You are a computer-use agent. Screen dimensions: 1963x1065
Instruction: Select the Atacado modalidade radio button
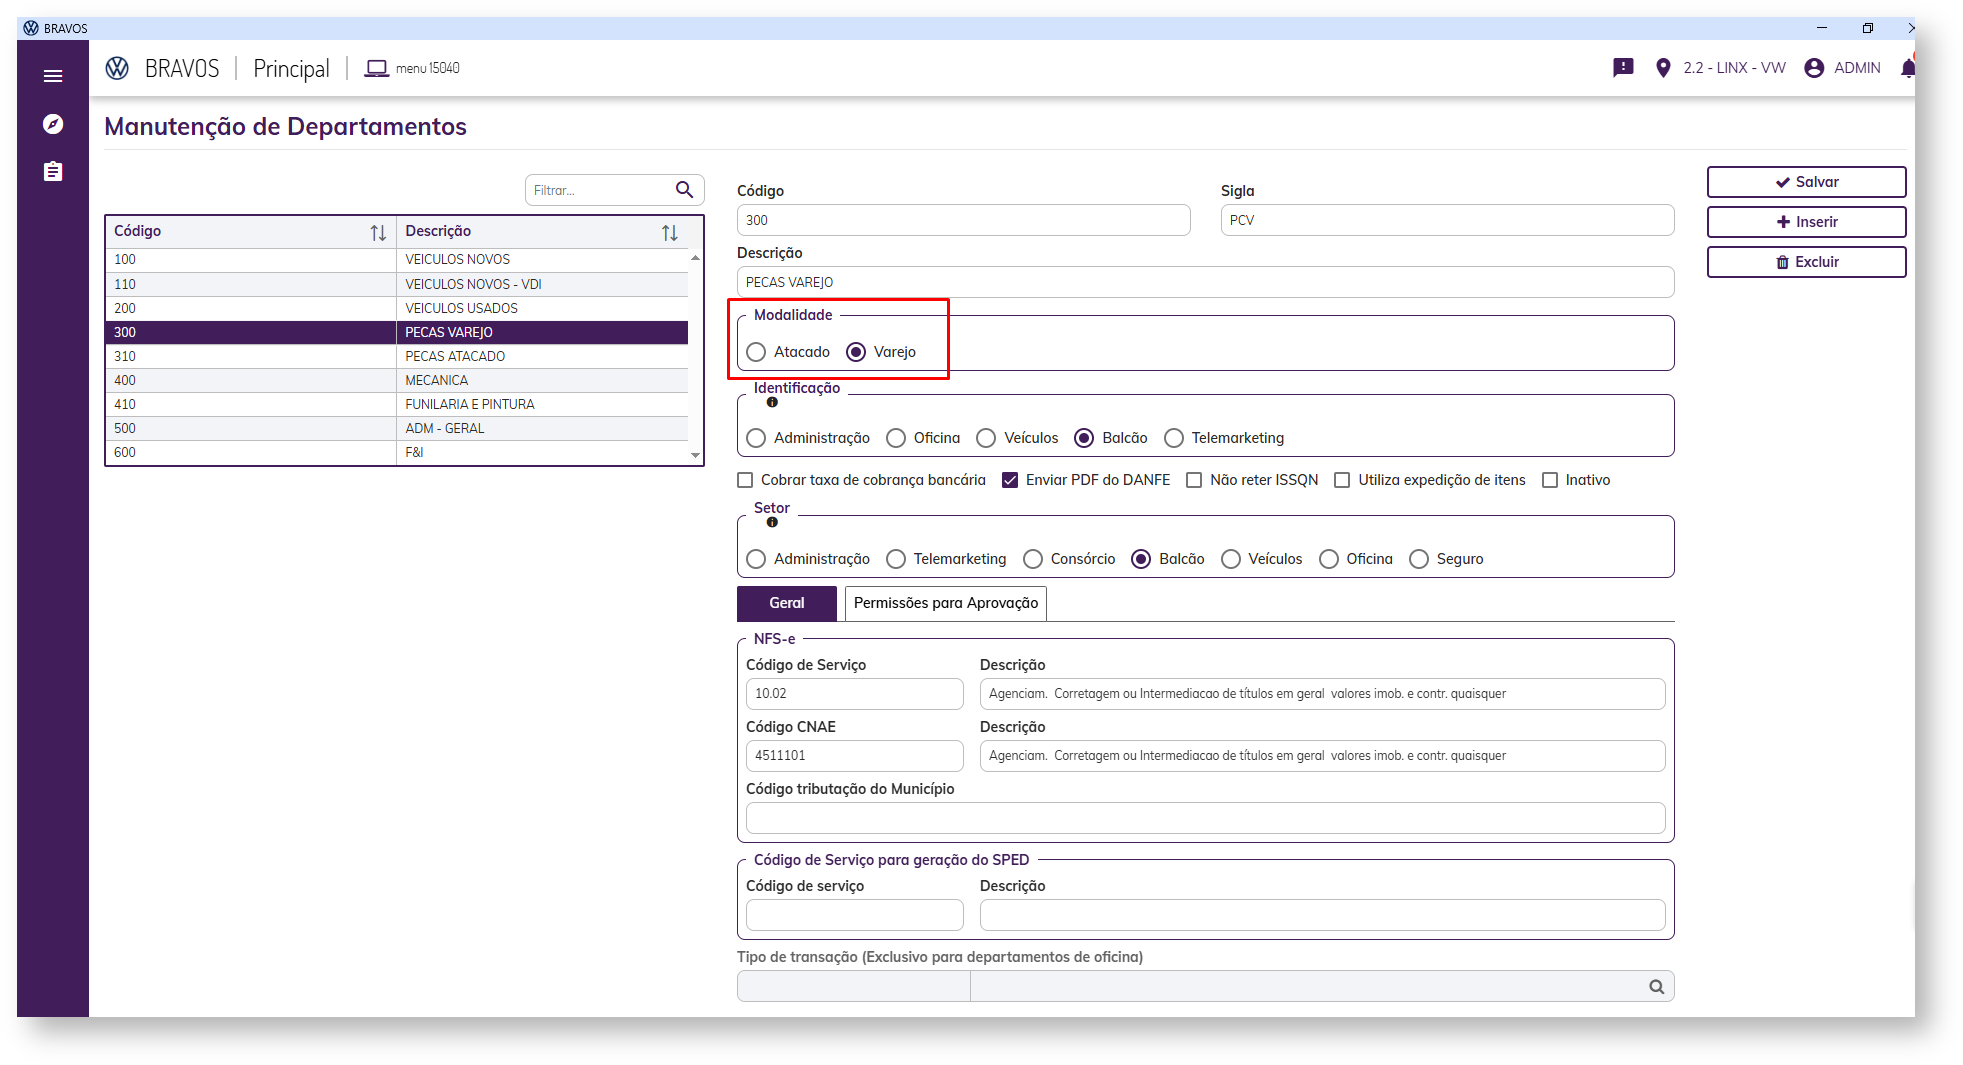756,352
